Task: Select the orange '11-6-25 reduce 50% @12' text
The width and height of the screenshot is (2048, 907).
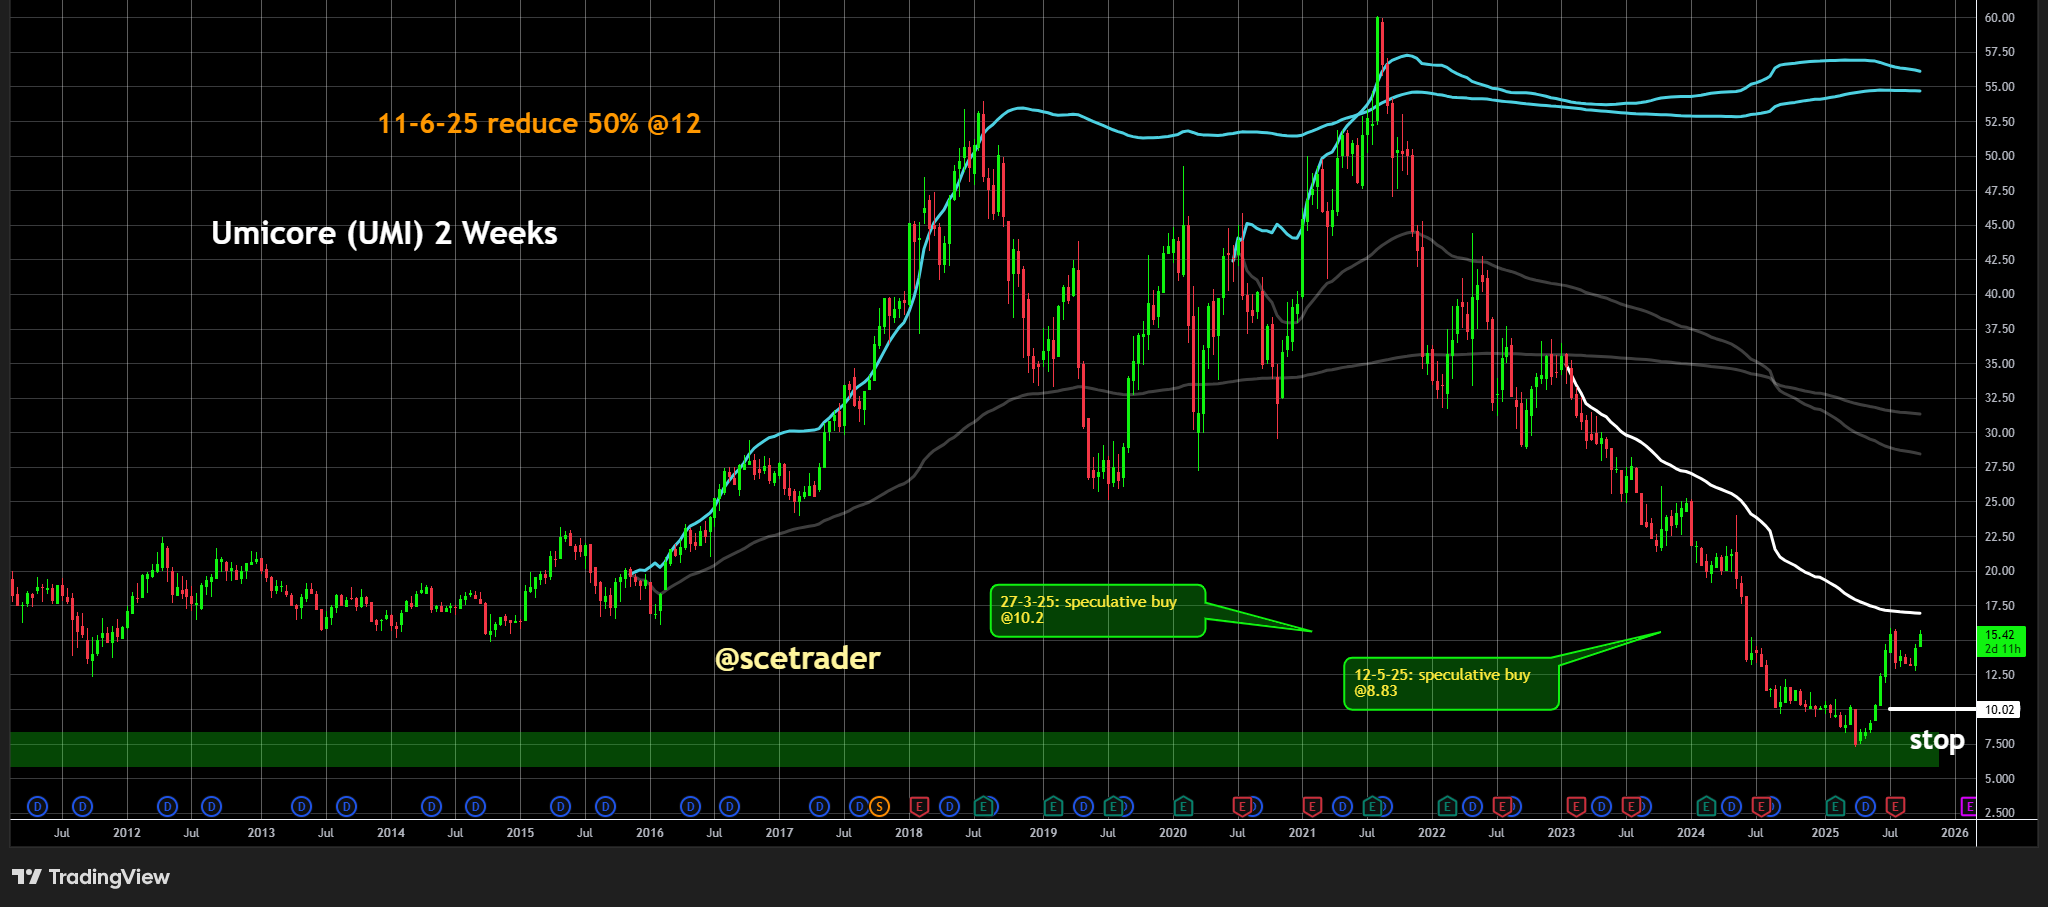Action: (539, 124)
